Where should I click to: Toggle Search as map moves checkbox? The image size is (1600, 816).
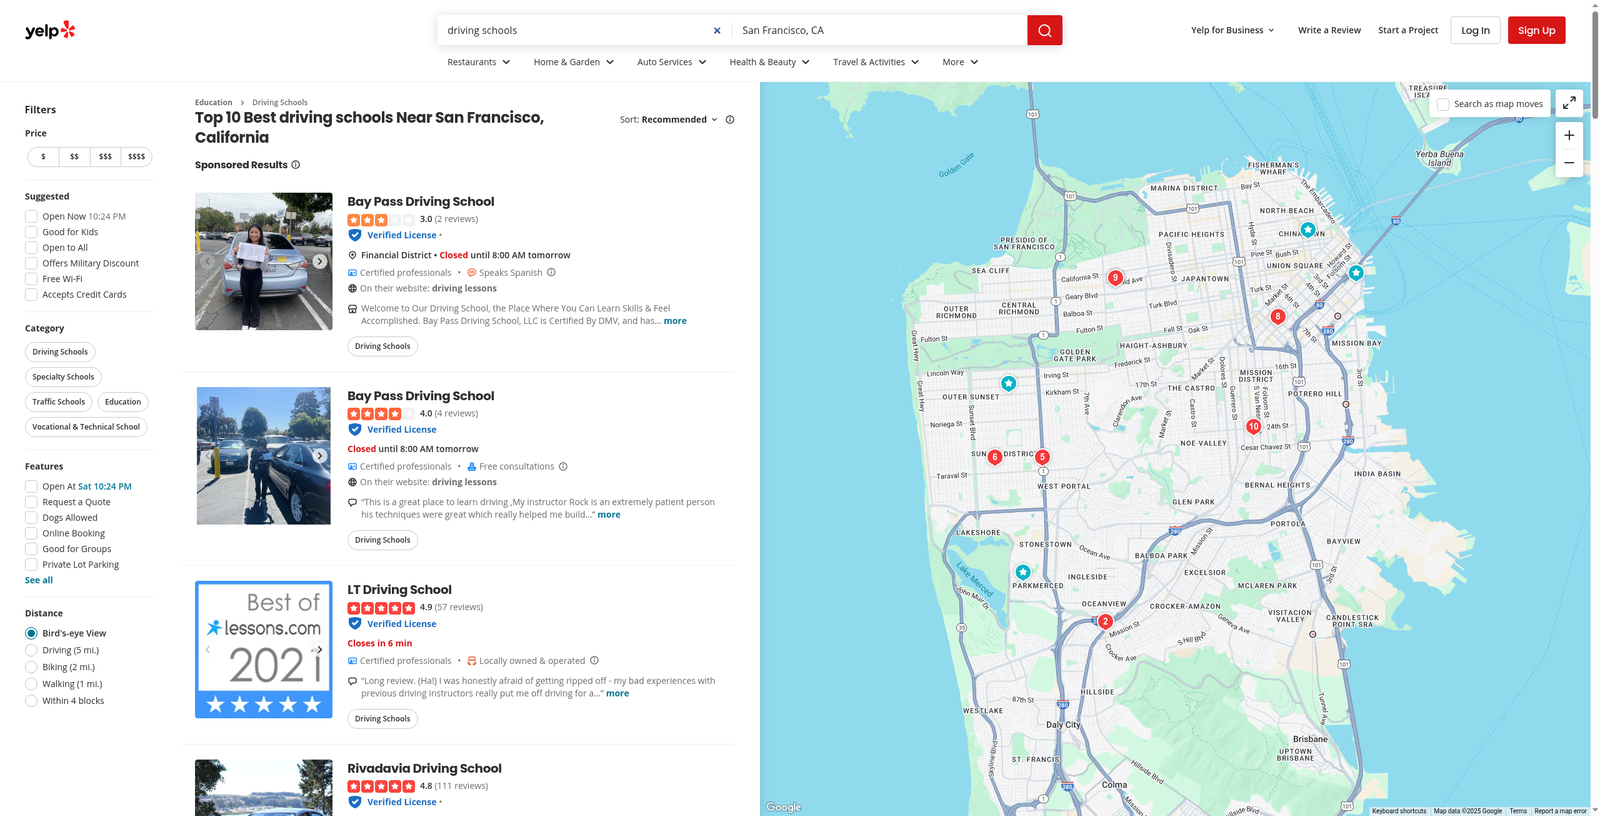pos(1443,104)
